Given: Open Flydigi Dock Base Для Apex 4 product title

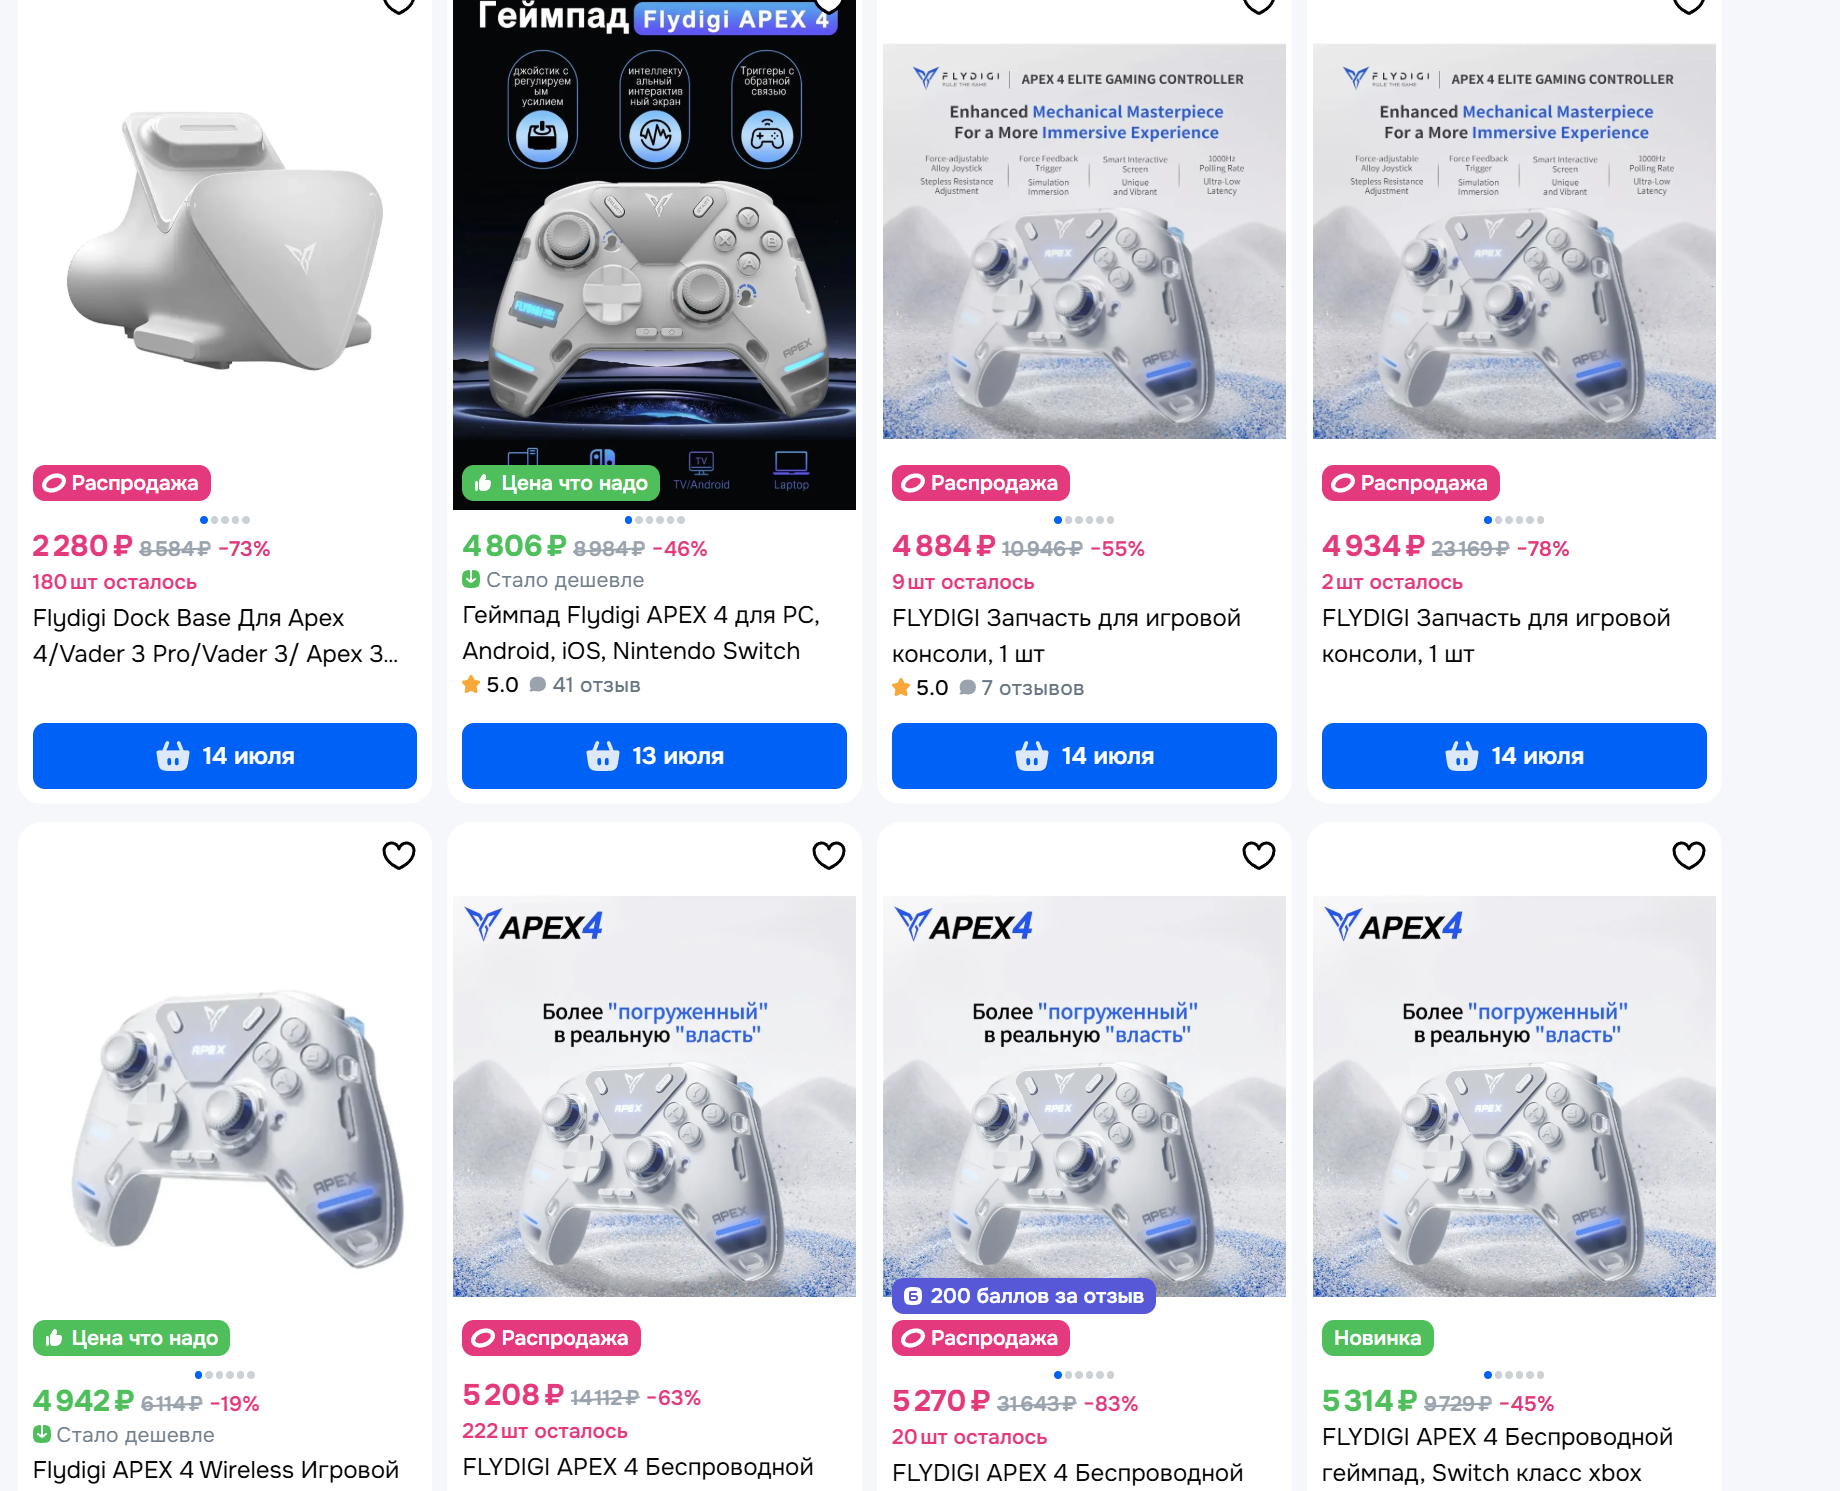Looking at the screenshot, I should (216, 636).
